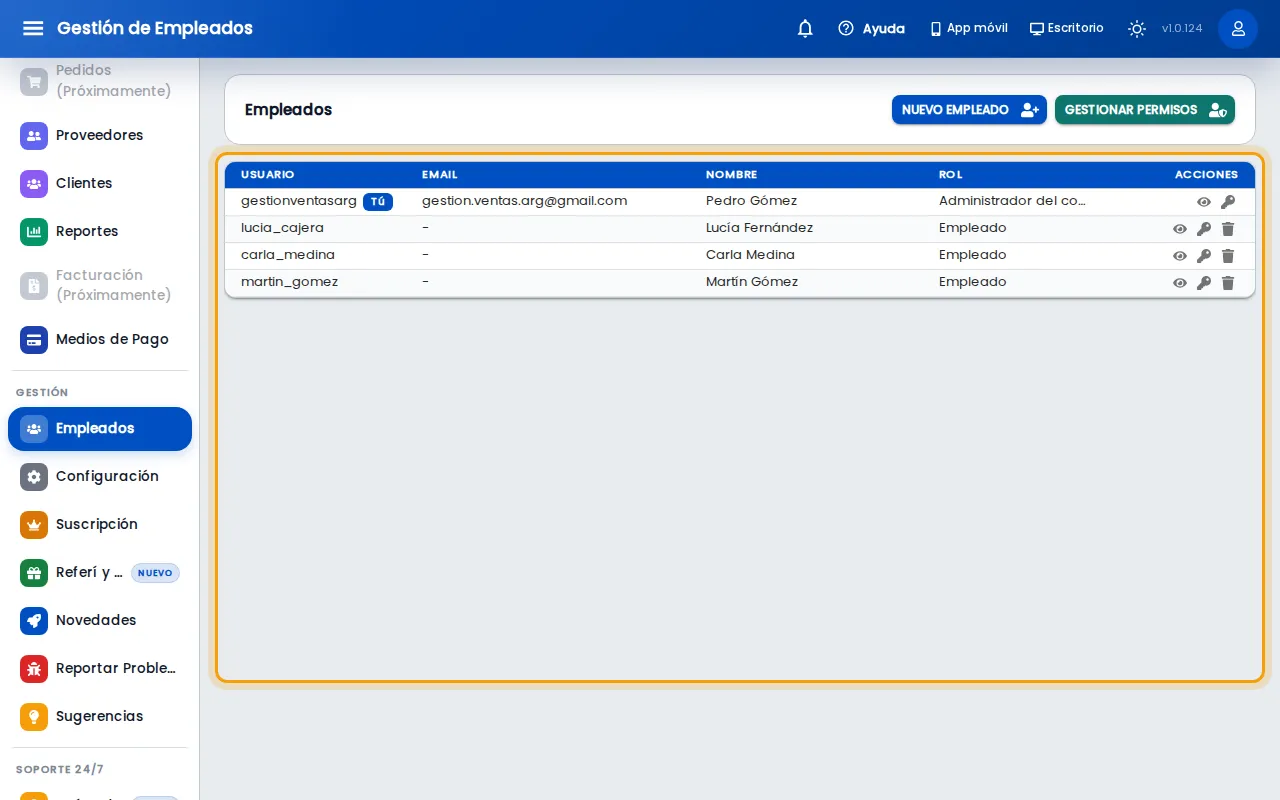This screenshot has height=800, width=1280.
Task: View details of carla_medina with eye icon
Action: tap(1180, 255)
